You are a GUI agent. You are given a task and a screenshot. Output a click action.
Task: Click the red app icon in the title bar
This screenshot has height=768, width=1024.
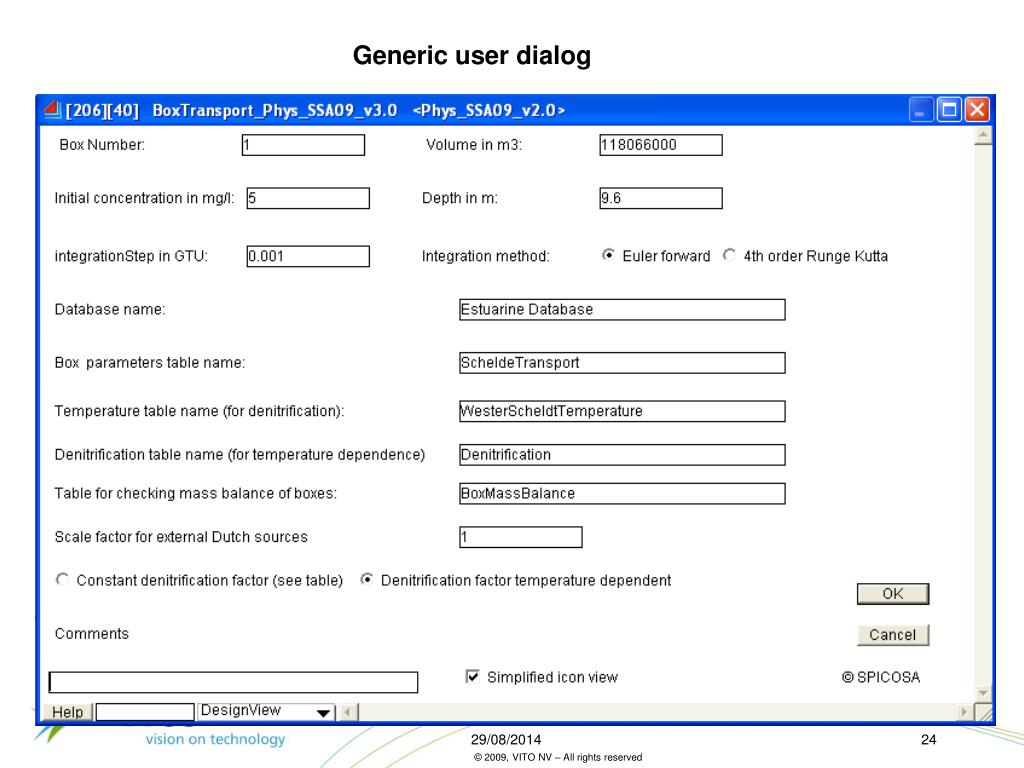[52, 109]
